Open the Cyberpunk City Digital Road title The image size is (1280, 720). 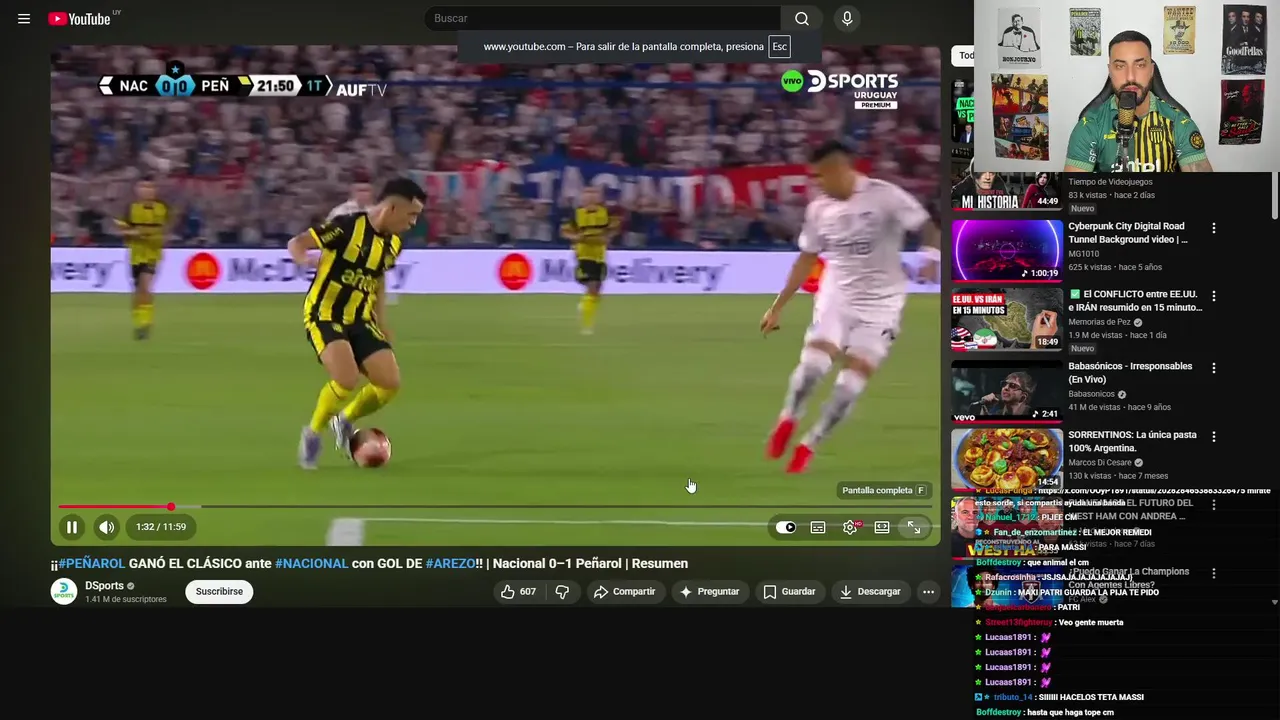click(1127, 233)
